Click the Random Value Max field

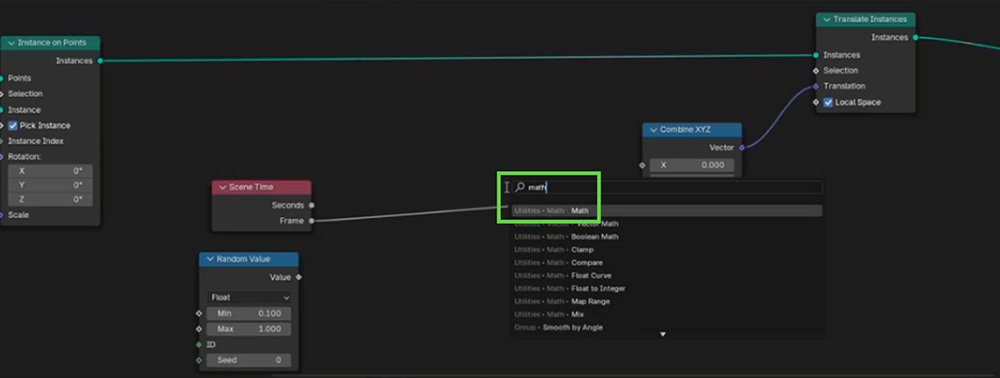[x=249, y=329]
